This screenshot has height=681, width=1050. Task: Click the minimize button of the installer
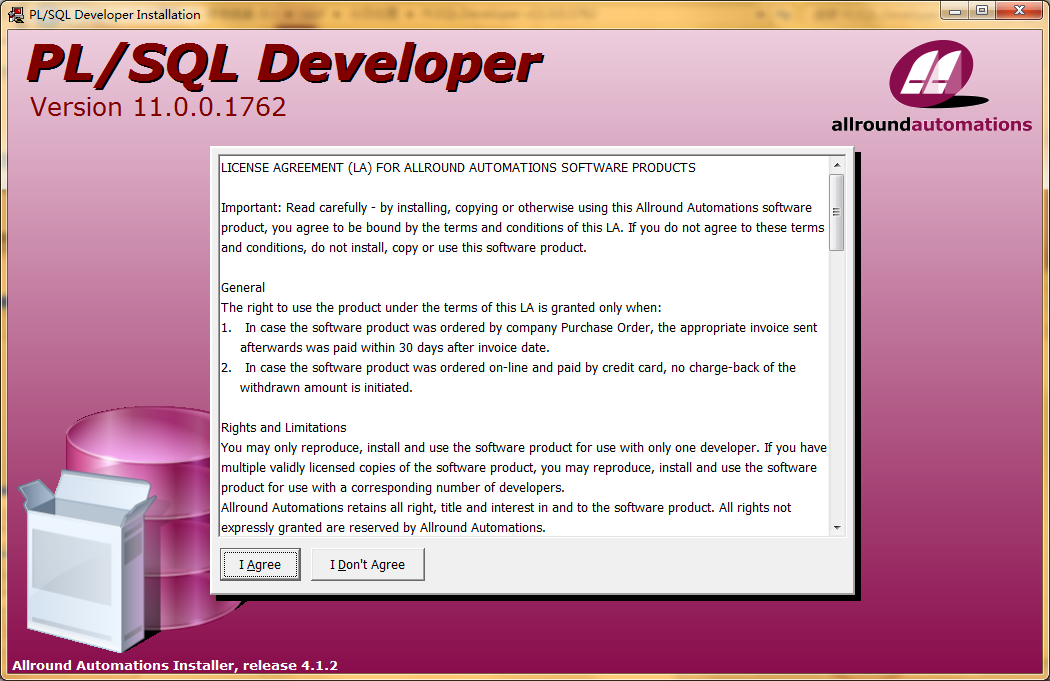pos(957,10)
